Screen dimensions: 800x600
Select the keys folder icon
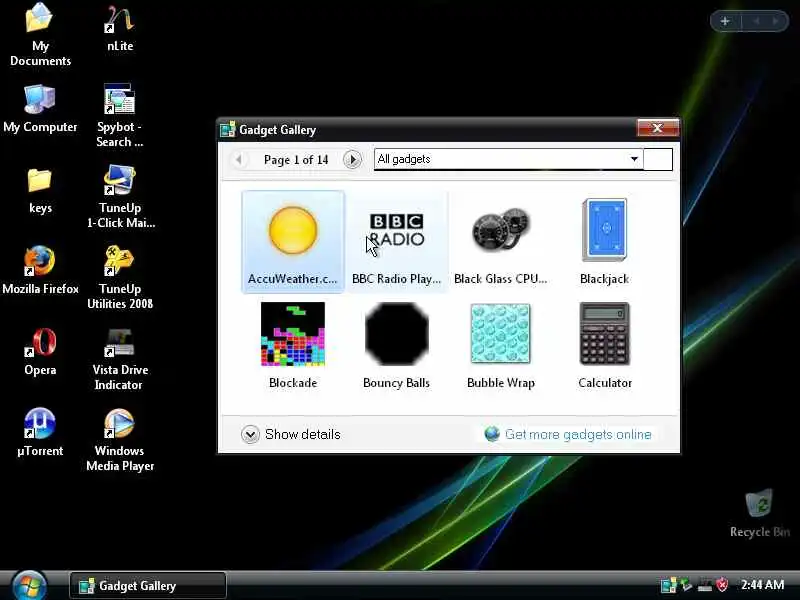click(x=40, y=191)
